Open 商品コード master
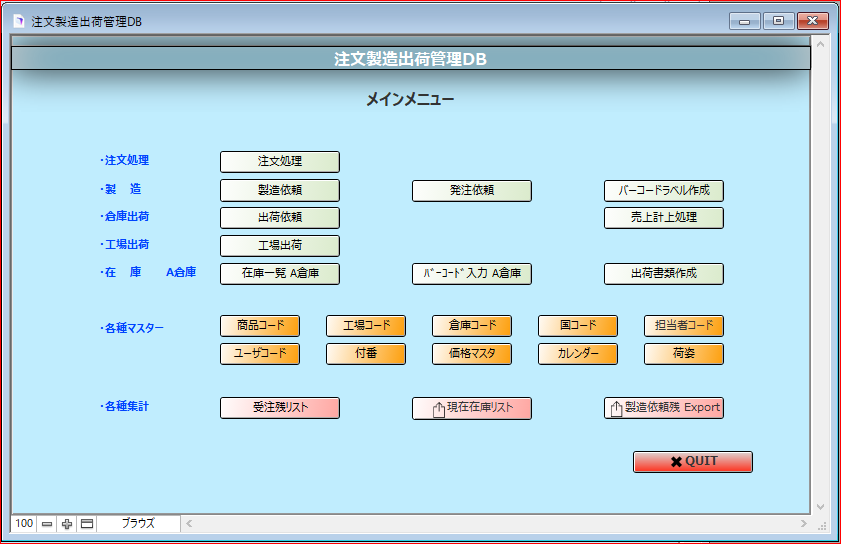Viewport: 841px width, 544px height. 260,326
